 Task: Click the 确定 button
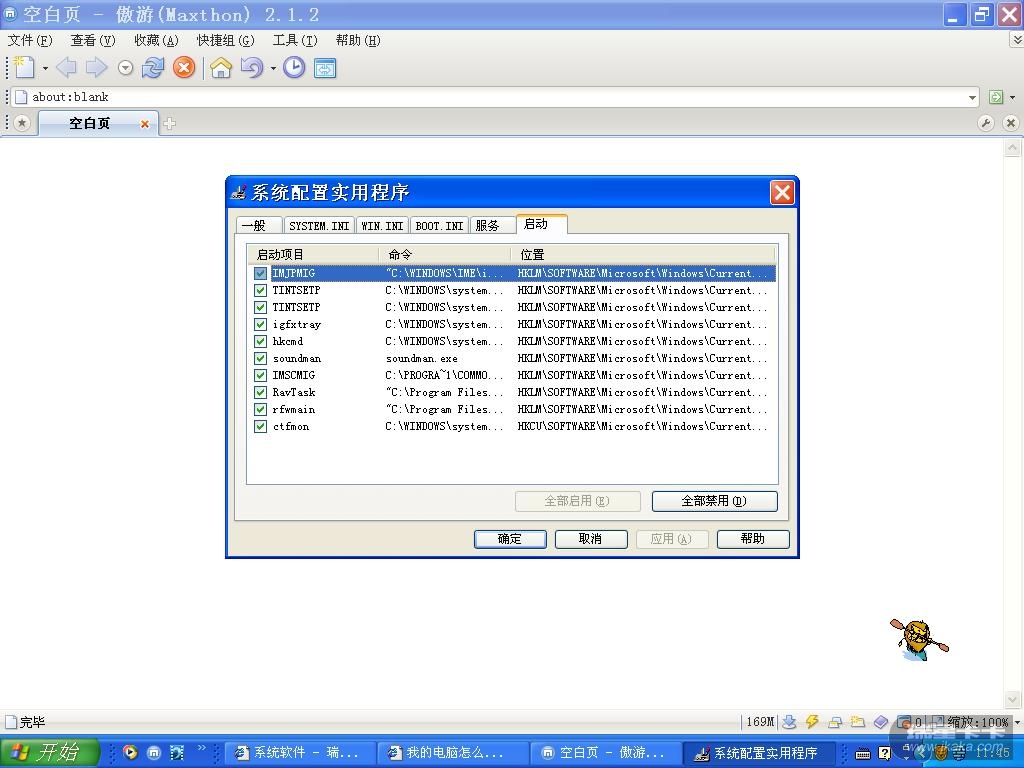510,539
